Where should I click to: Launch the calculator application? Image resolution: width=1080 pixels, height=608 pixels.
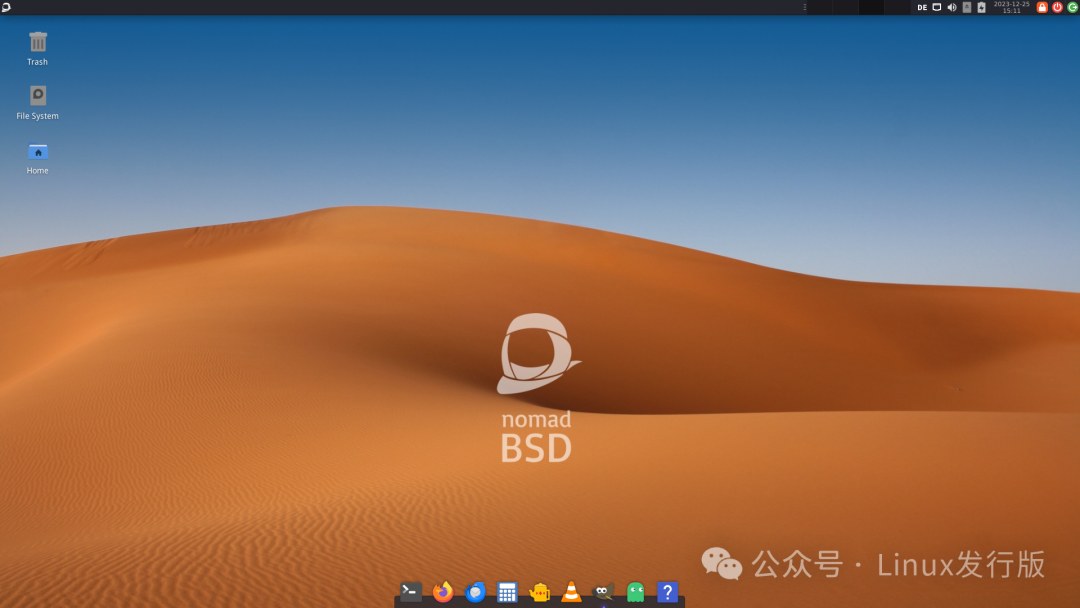507,591
